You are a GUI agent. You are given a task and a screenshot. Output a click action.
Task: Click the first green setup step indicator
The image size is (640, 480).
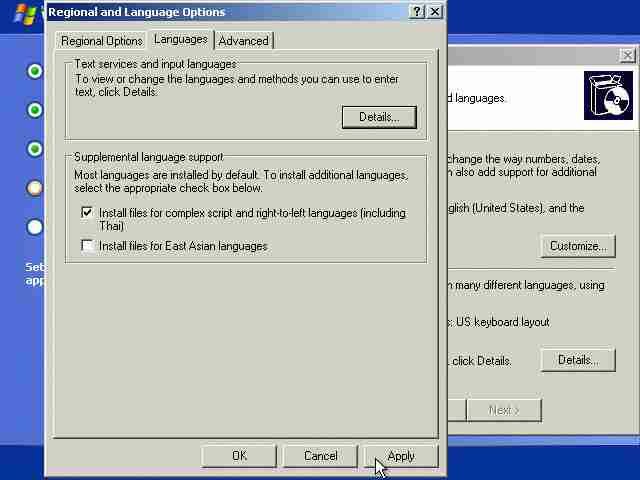pyautogui.click(x=35, y=71)
